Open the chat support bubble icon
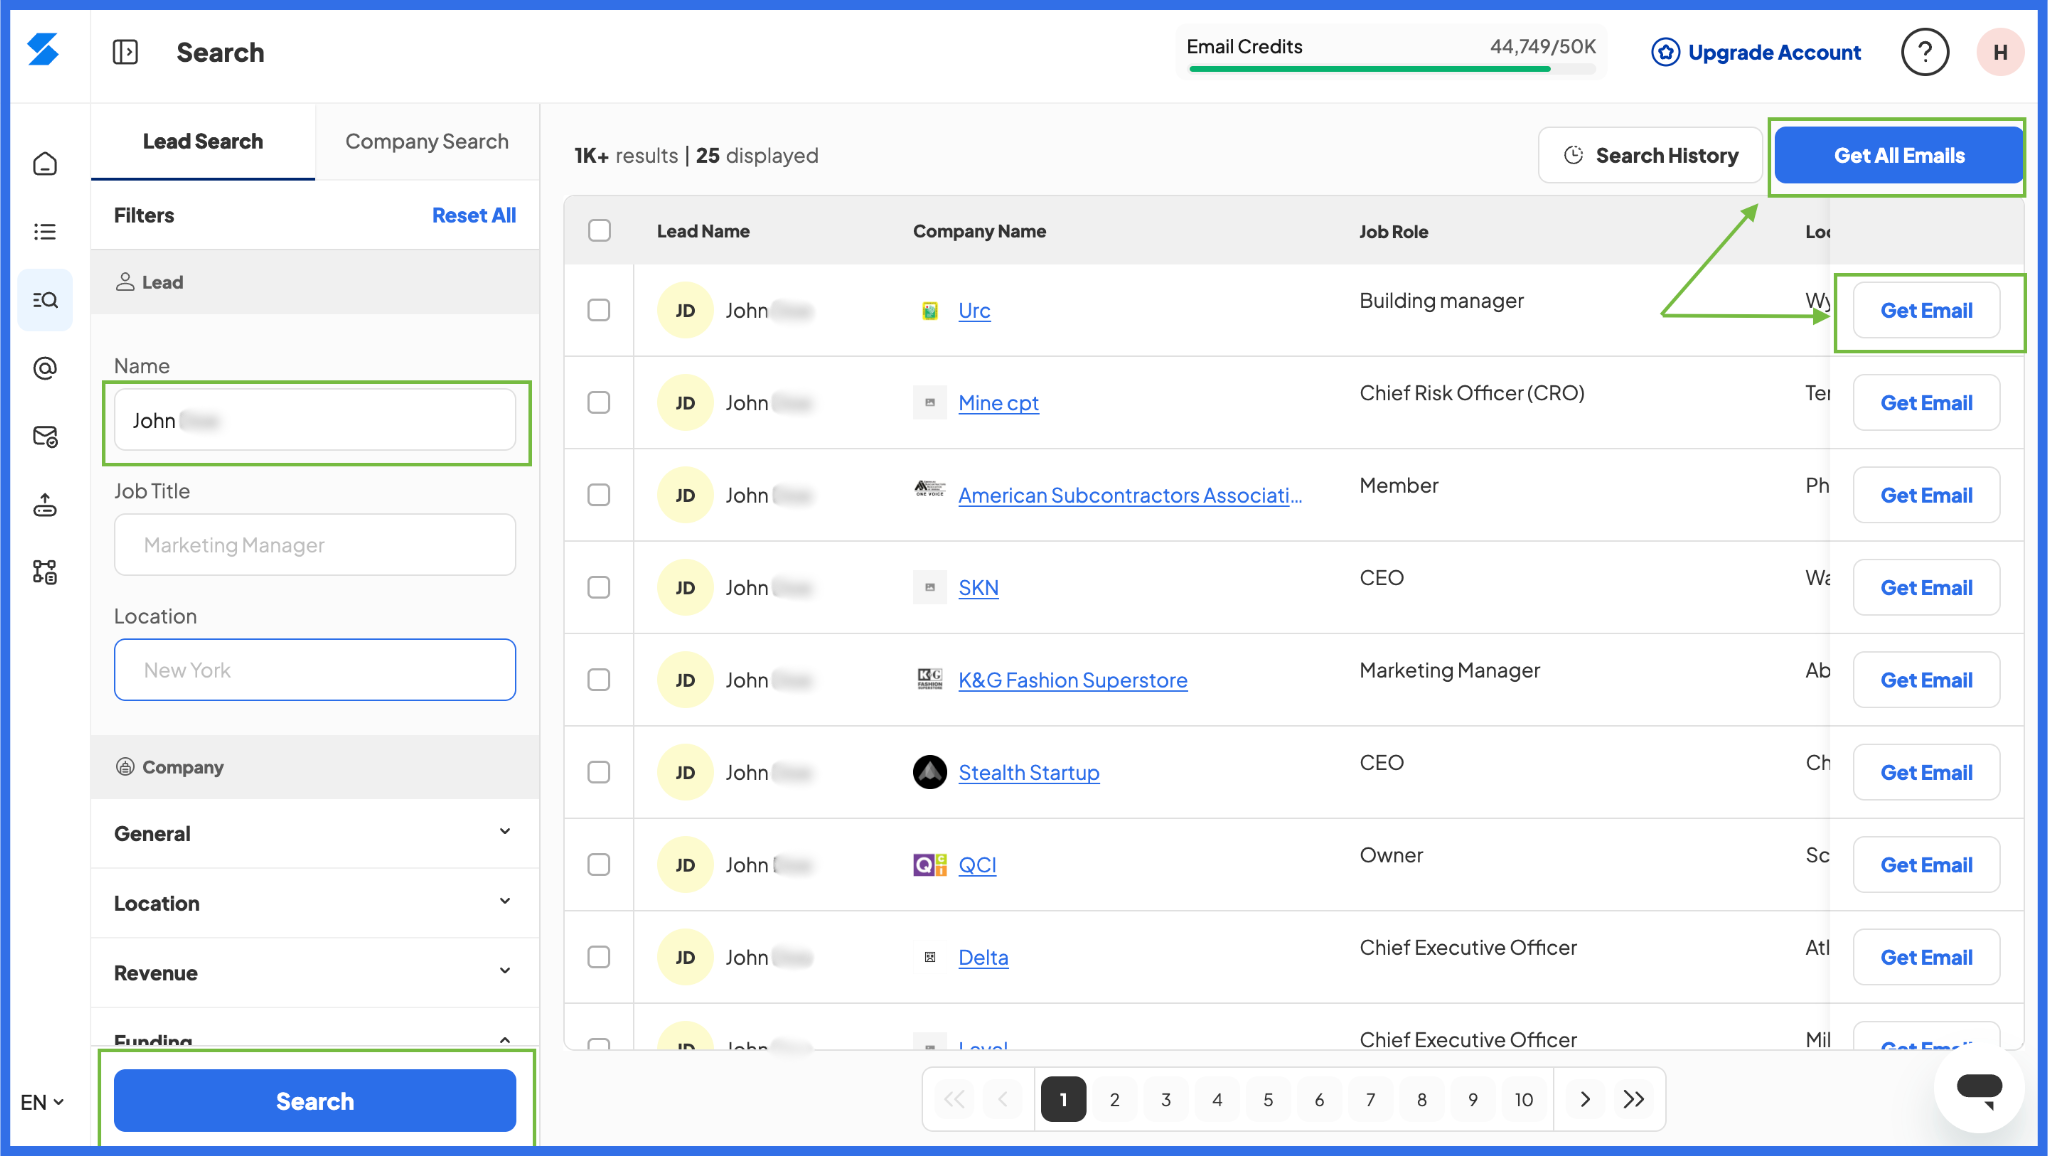 pos(1978,1088)
